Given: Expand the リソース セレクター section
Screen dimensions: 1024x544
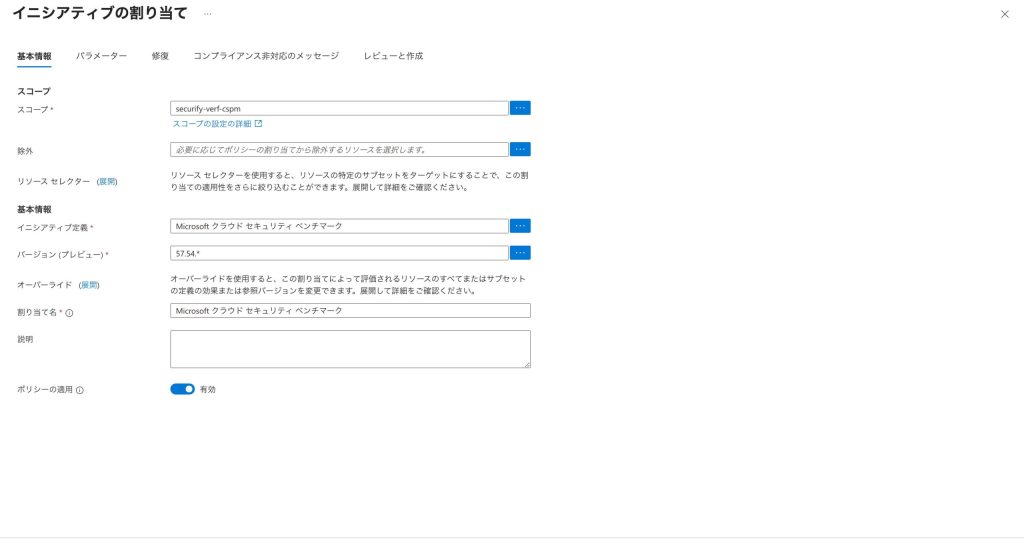Looking at the screenshot, I should pos(107,181).
